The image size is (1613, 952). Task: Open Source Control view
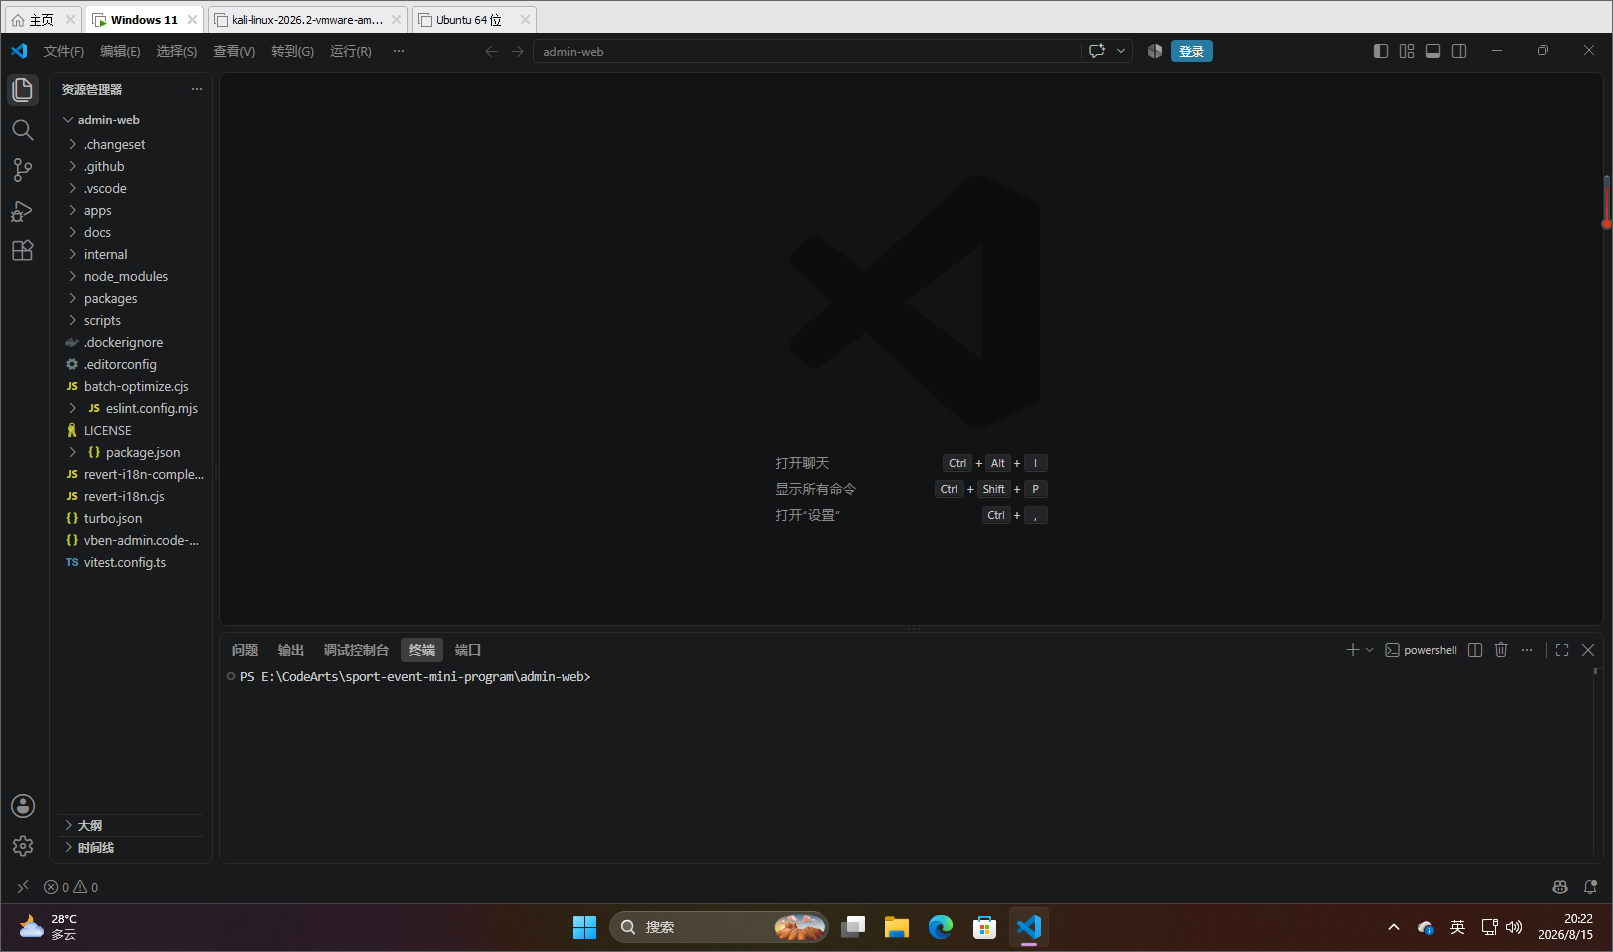pyautogui.click(x=23, y=170)
